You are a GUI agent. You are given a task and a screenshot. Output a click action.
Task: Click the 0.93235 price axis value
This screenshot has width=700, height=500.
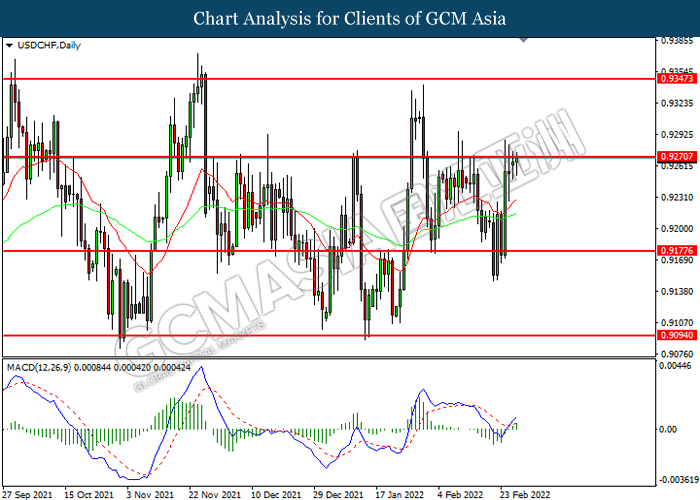pyautogui.click(x=677, y=104)
